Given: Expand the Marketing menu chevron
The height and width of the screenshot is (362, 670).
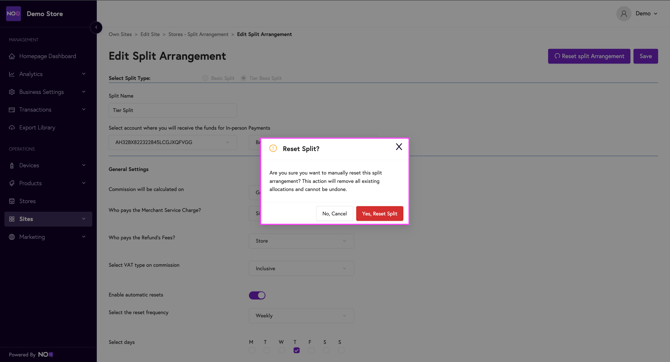Looking at the screenshot, I should click(x=83, y=236).
